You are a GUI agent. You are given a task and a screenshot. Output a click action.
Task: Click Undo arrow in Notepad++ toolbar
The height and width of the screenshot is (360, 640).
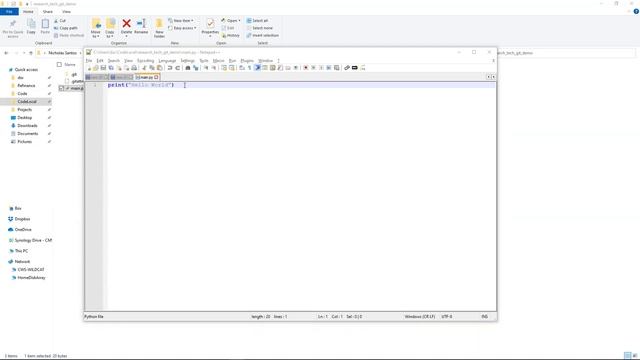[x=170, y=68]
